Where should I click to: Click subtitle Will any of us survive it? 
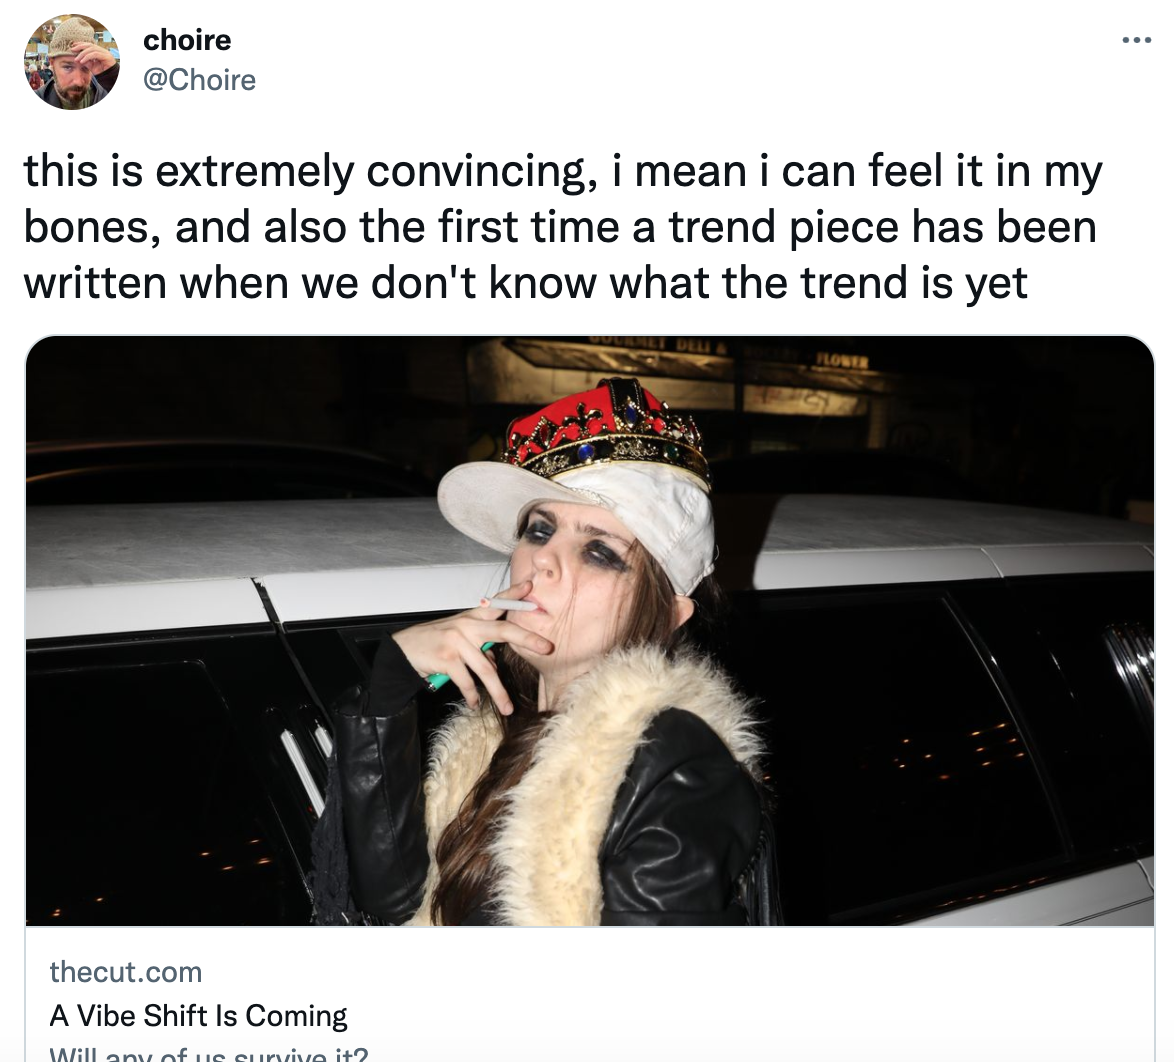tap(208, 1052)
